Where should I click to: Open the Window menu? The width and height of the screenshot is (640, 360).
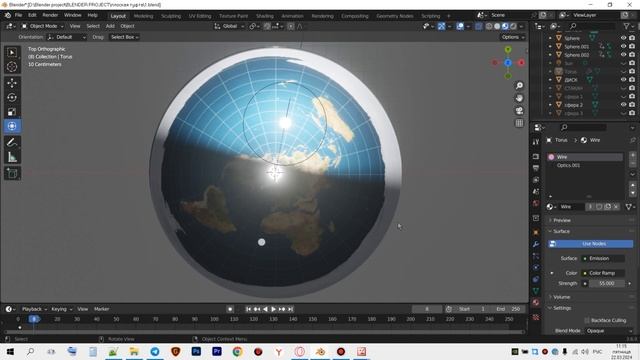[73, 15]
